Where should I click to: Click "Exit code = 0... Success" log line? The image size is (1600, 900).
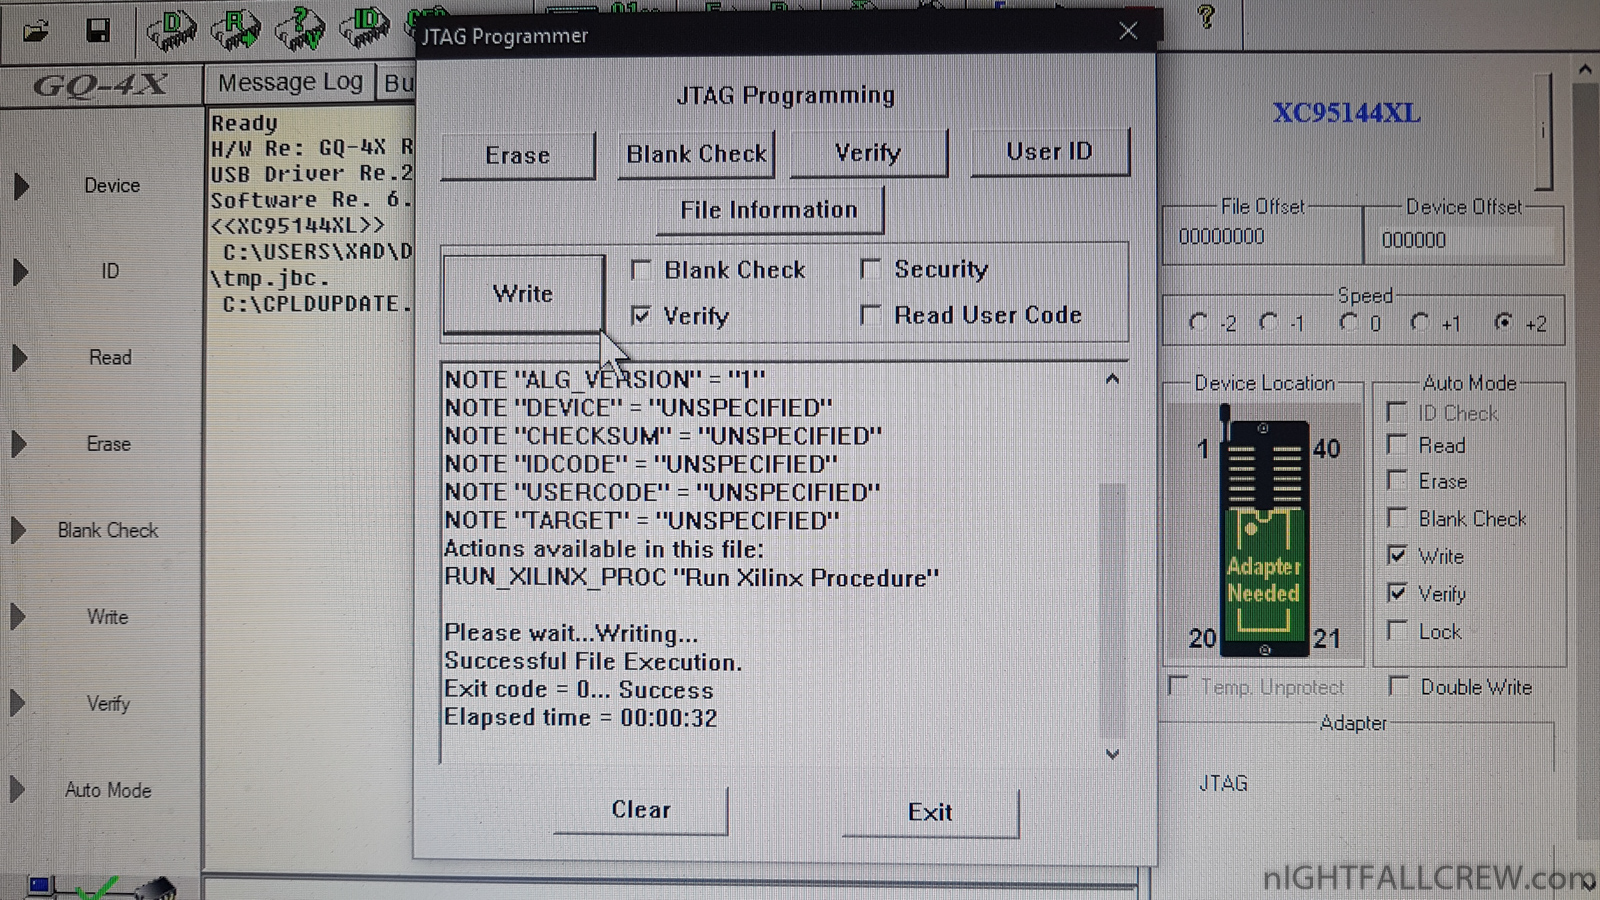click(578, 690)
